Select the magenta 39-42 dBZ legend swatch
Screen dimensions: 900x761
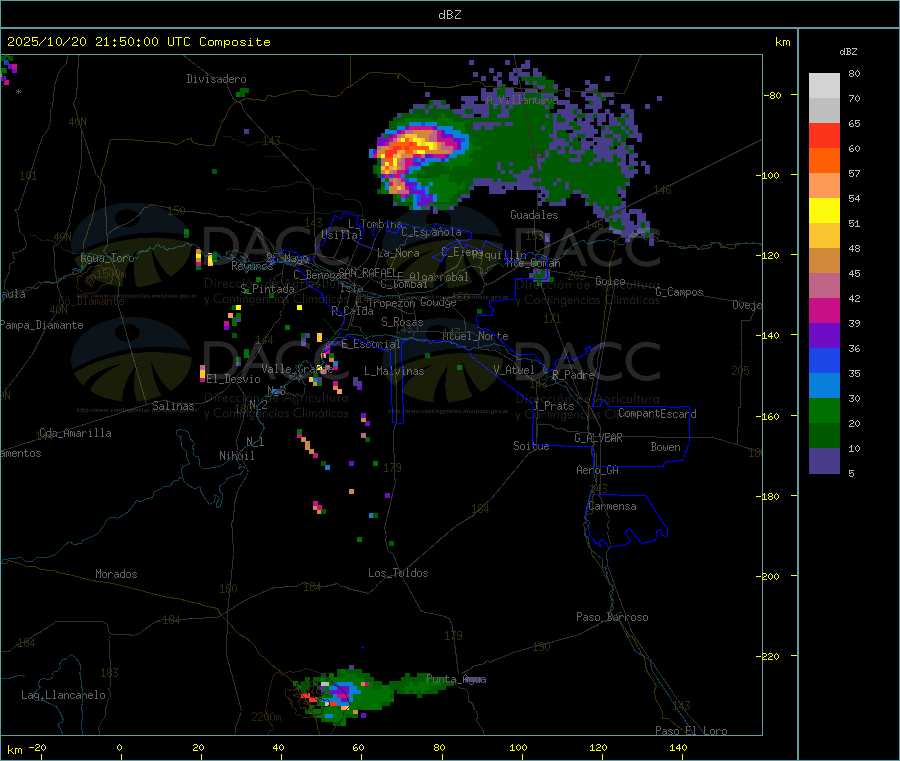click(x=824, y=310)
